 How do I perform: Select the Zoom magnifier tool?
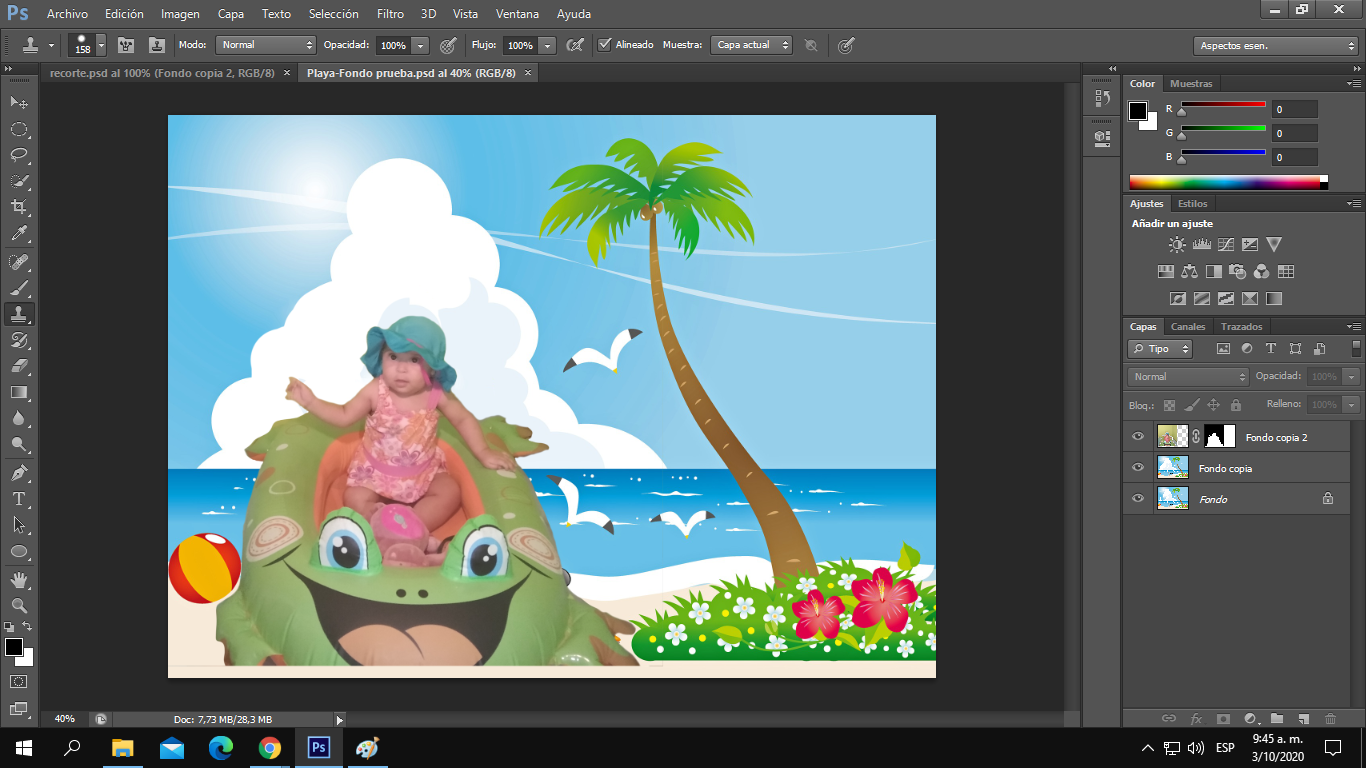19,605
